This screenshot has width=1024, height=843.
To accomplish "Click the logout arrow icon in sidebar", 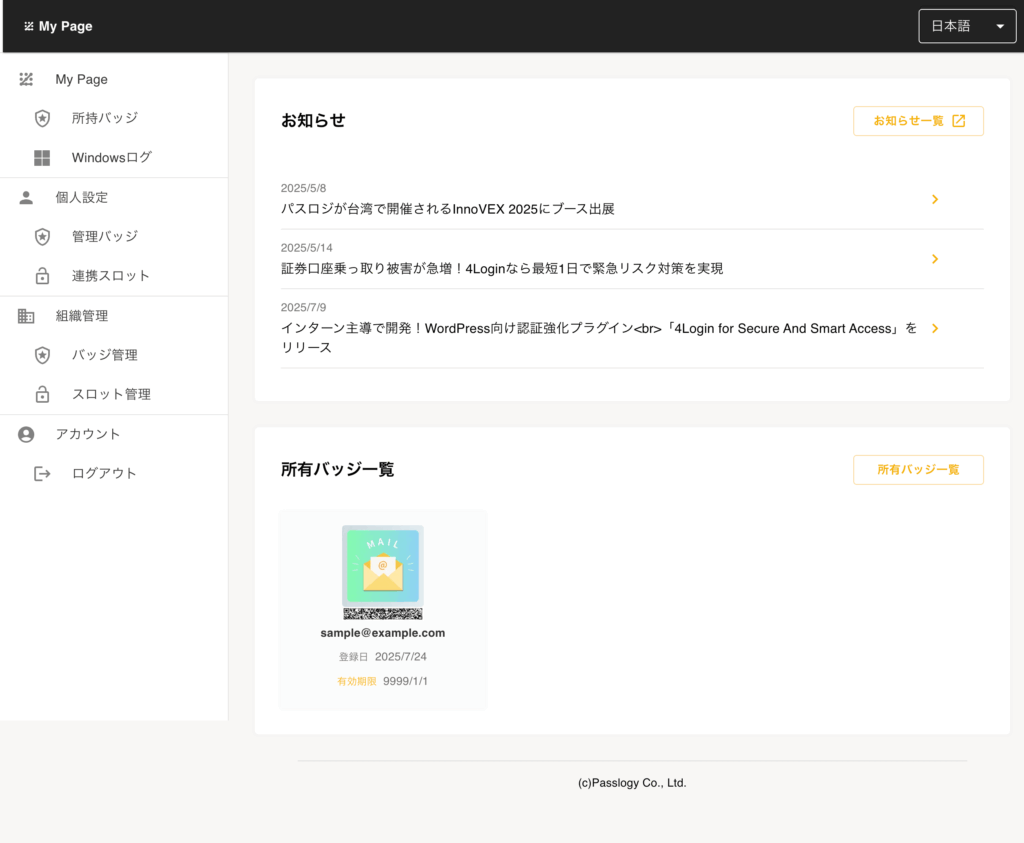I will click(x=42, y=473).
